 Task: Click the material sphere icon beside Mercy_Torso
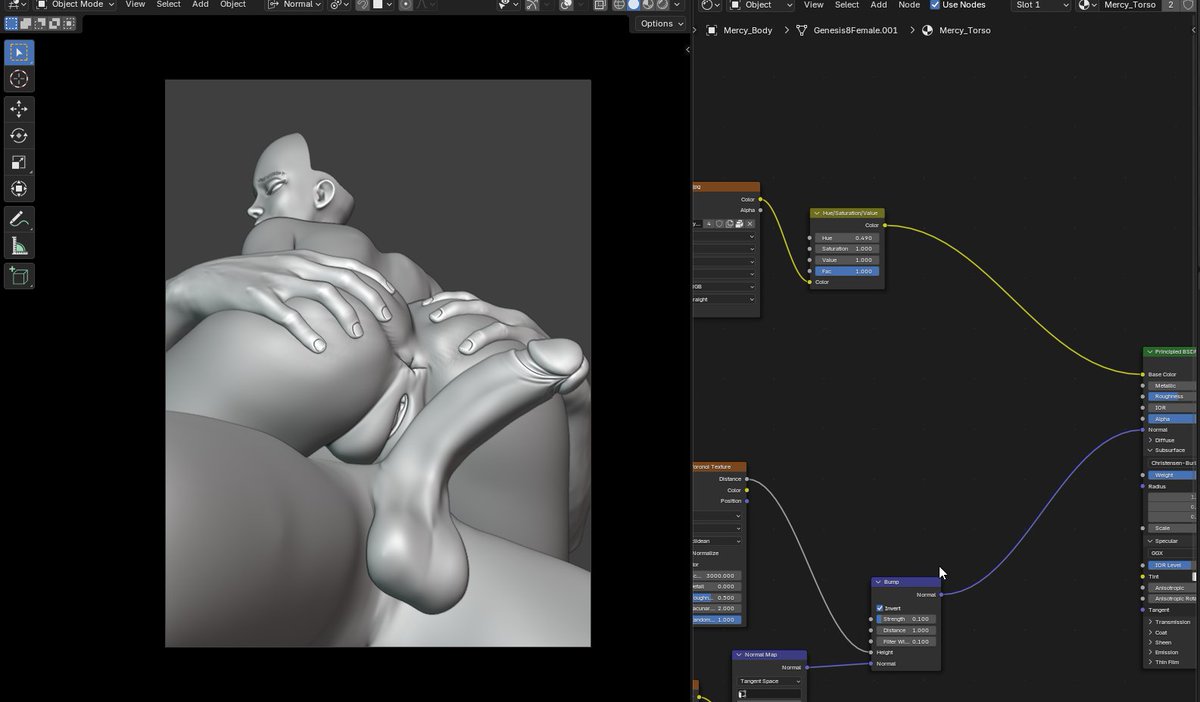1087,5
